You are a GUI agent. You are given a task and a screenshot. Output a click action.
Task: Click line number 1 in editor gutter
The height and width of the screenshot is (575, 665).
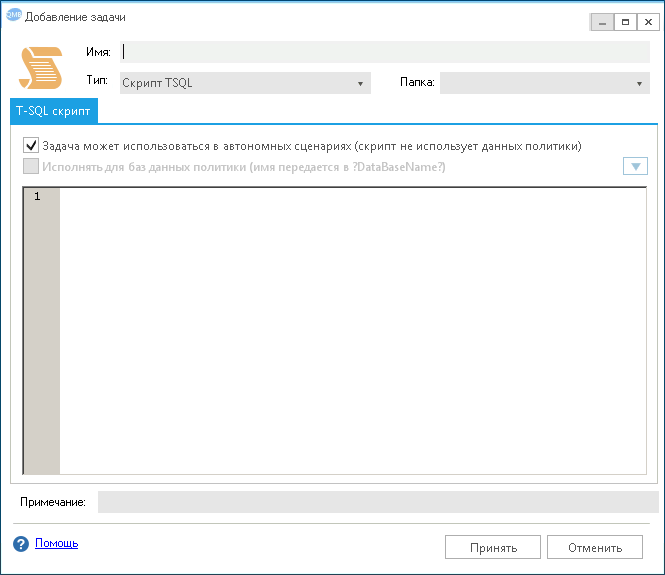point(37,196)
